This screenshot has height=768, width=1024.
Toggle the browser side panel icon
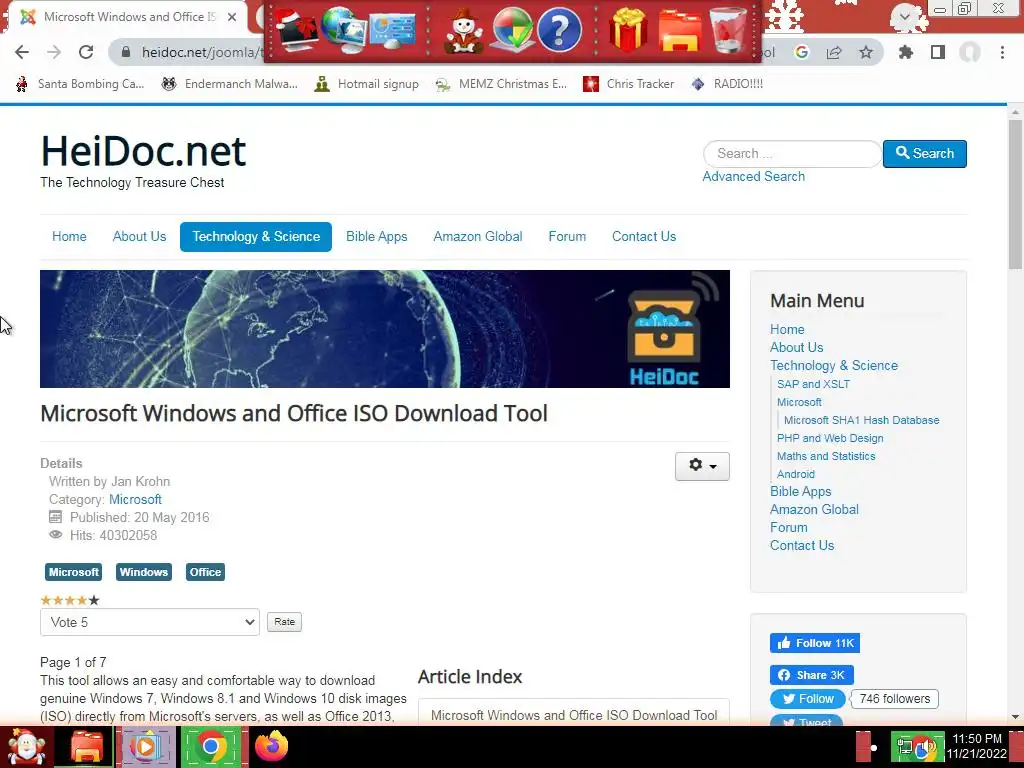[x=938, y=52]
